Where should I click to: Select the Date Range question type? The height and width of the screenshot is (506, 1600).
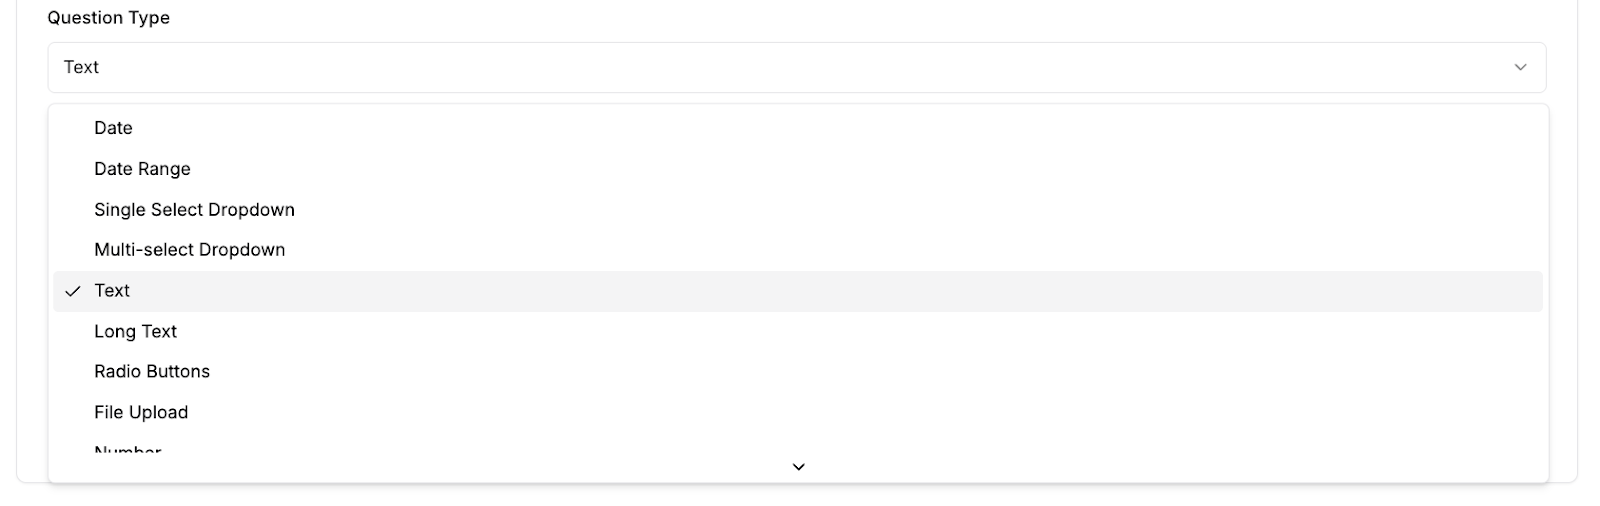coord(142,169)
